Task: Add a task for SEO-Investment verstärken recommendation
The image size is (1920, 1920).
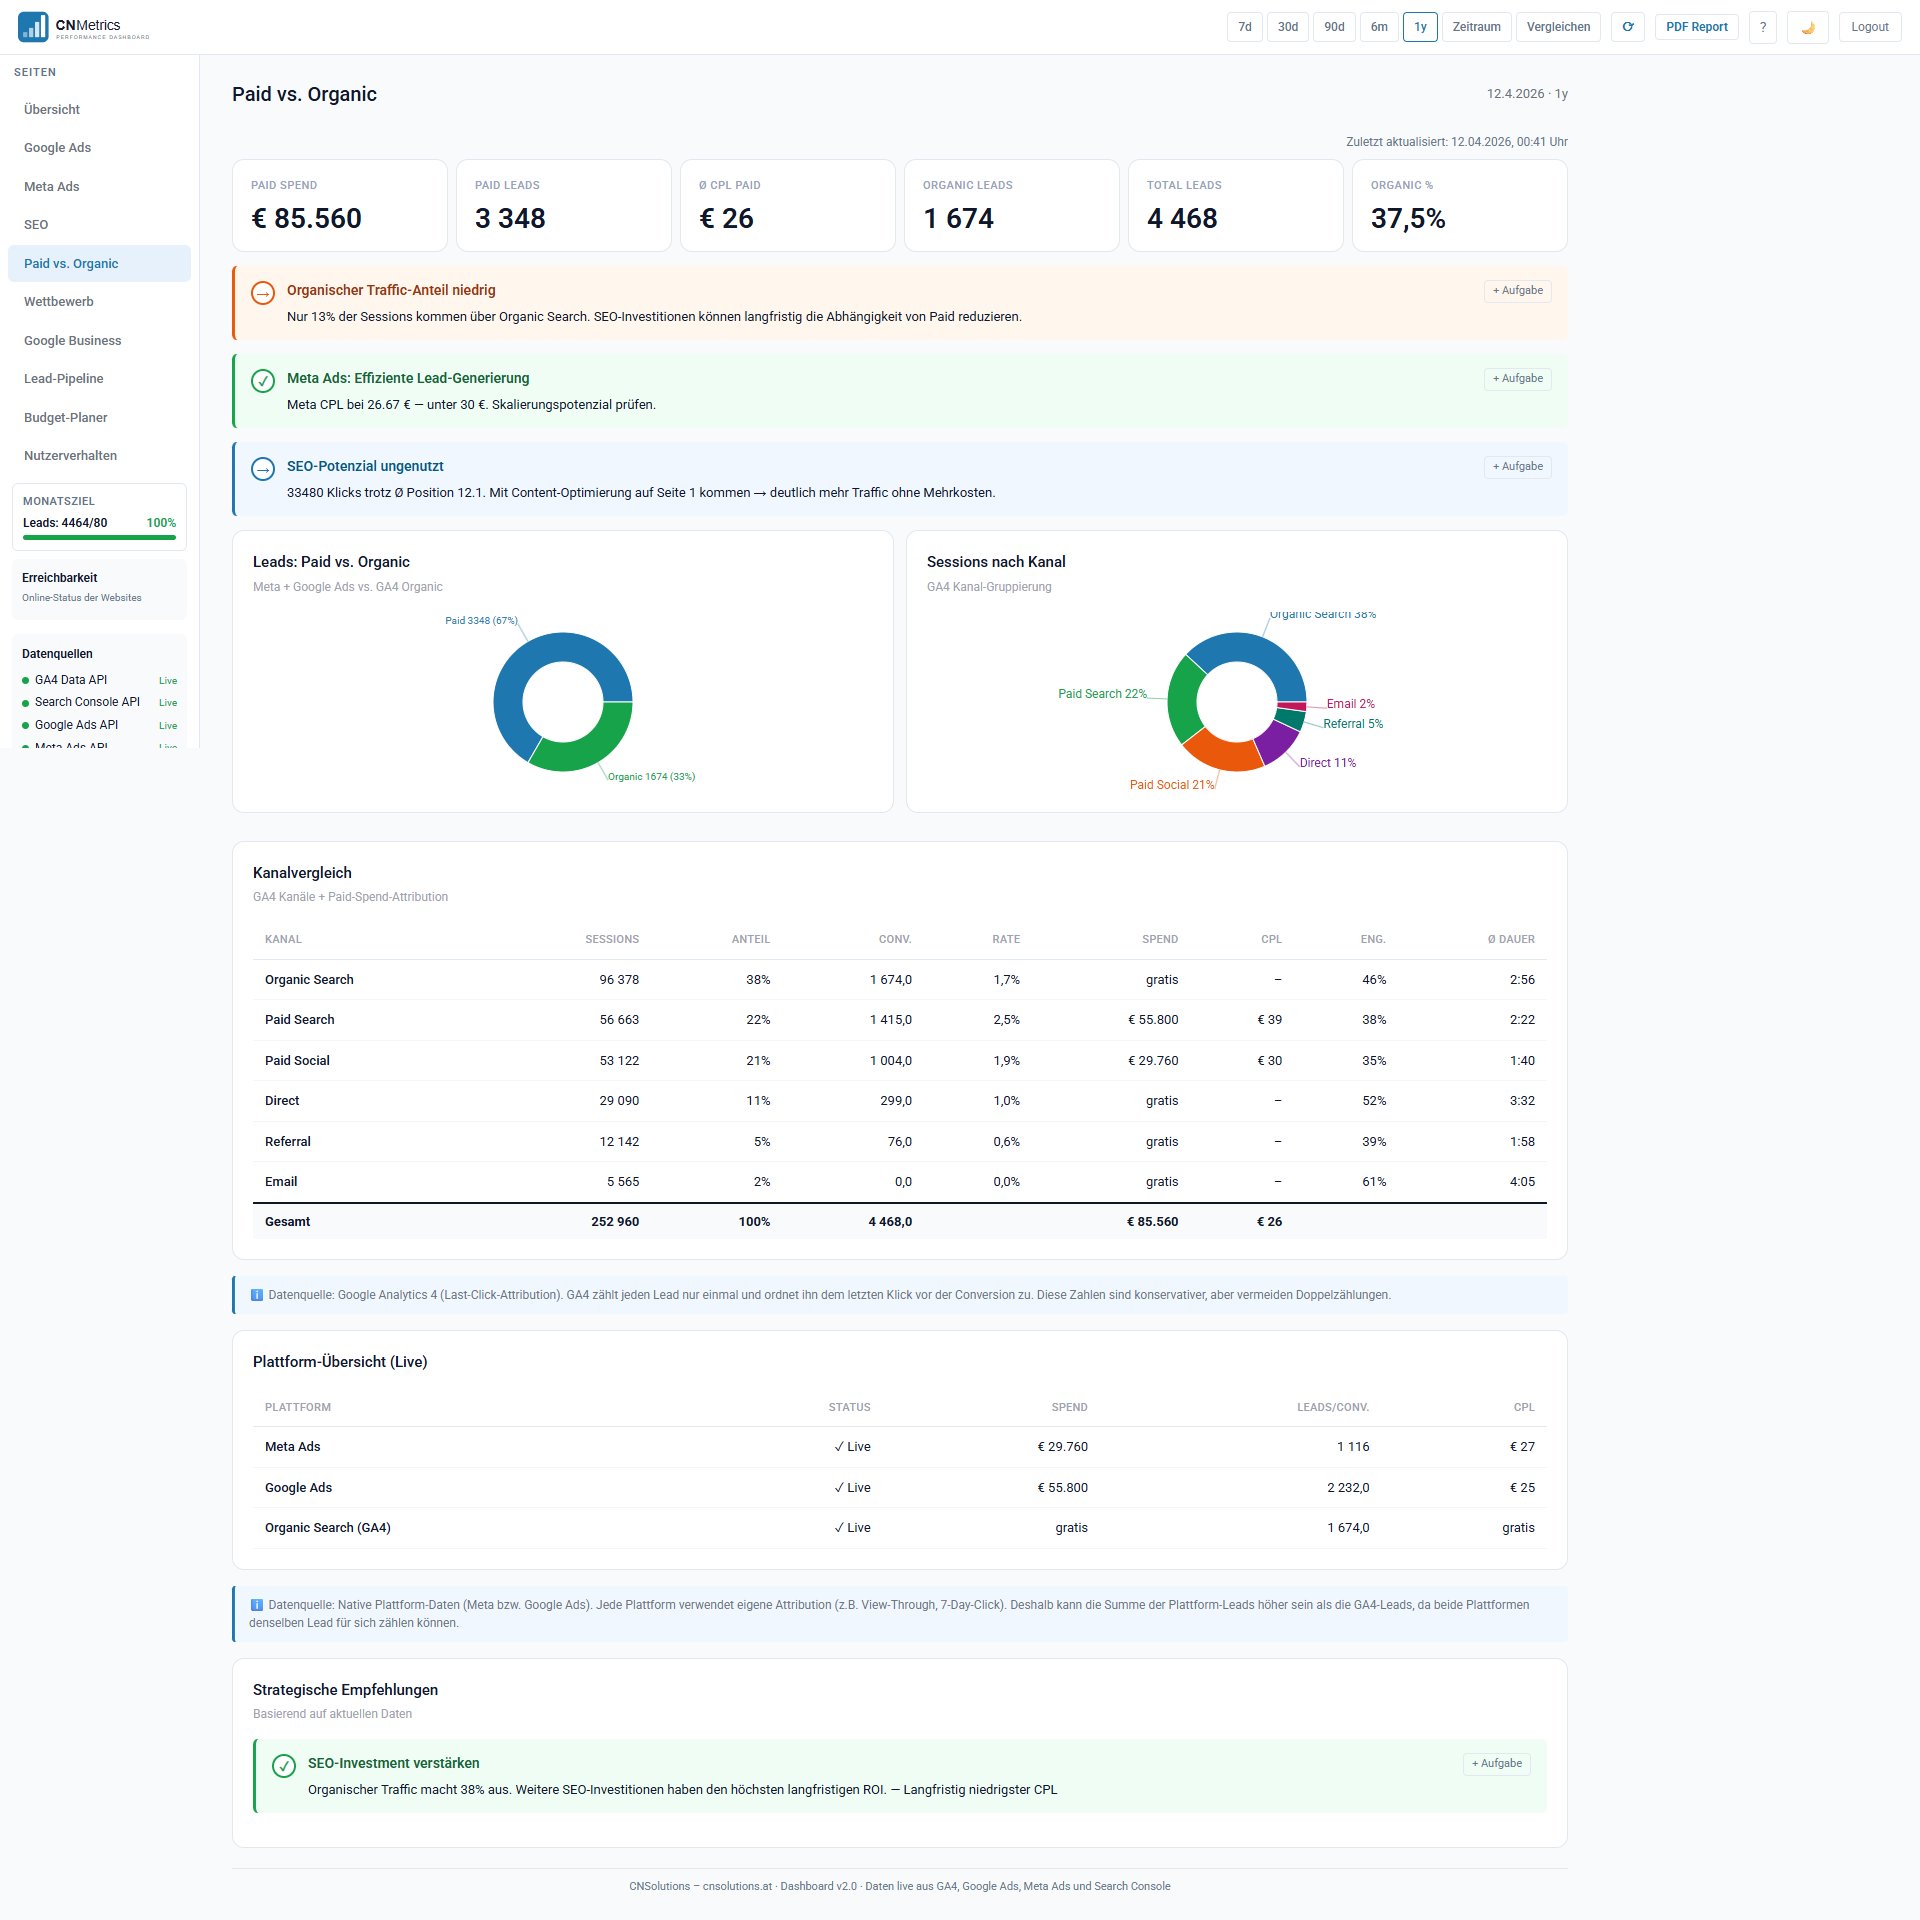Action: [1496, 1763]
